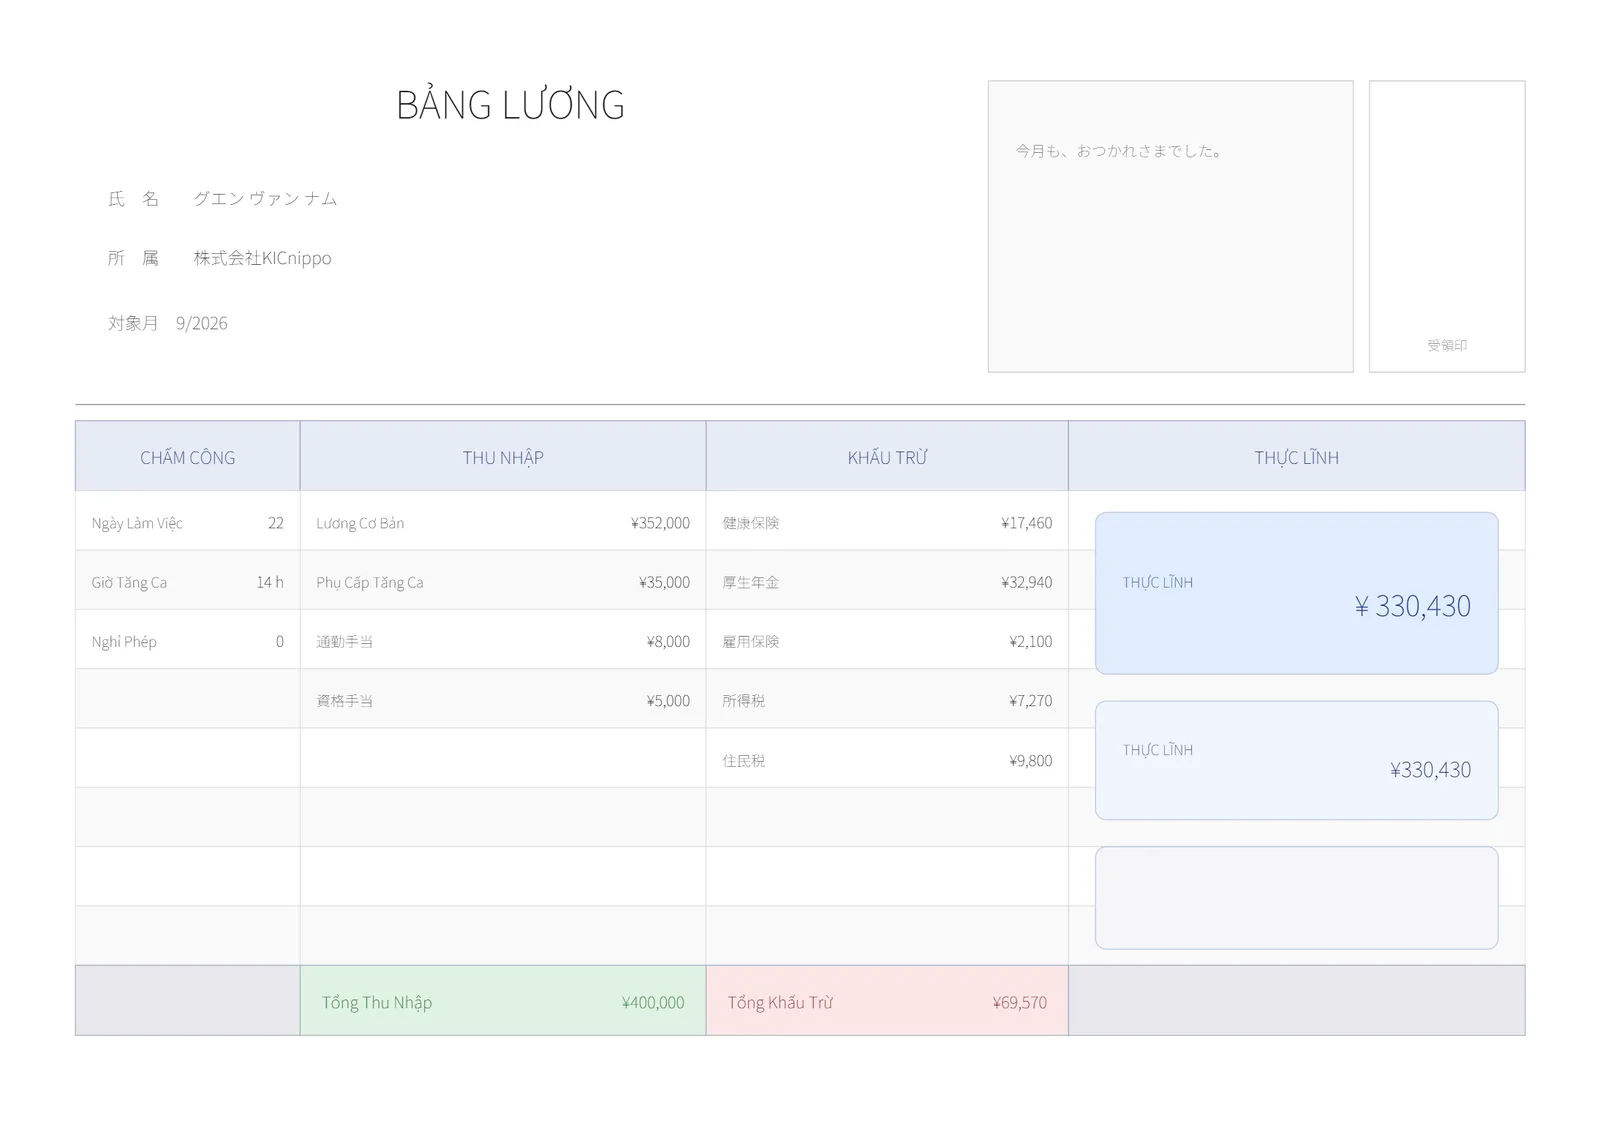Image resolution: width=1600 pixels, height=1132 pixels.
Task: Click the 所得税 deduction label
Action: coord(744,701)
